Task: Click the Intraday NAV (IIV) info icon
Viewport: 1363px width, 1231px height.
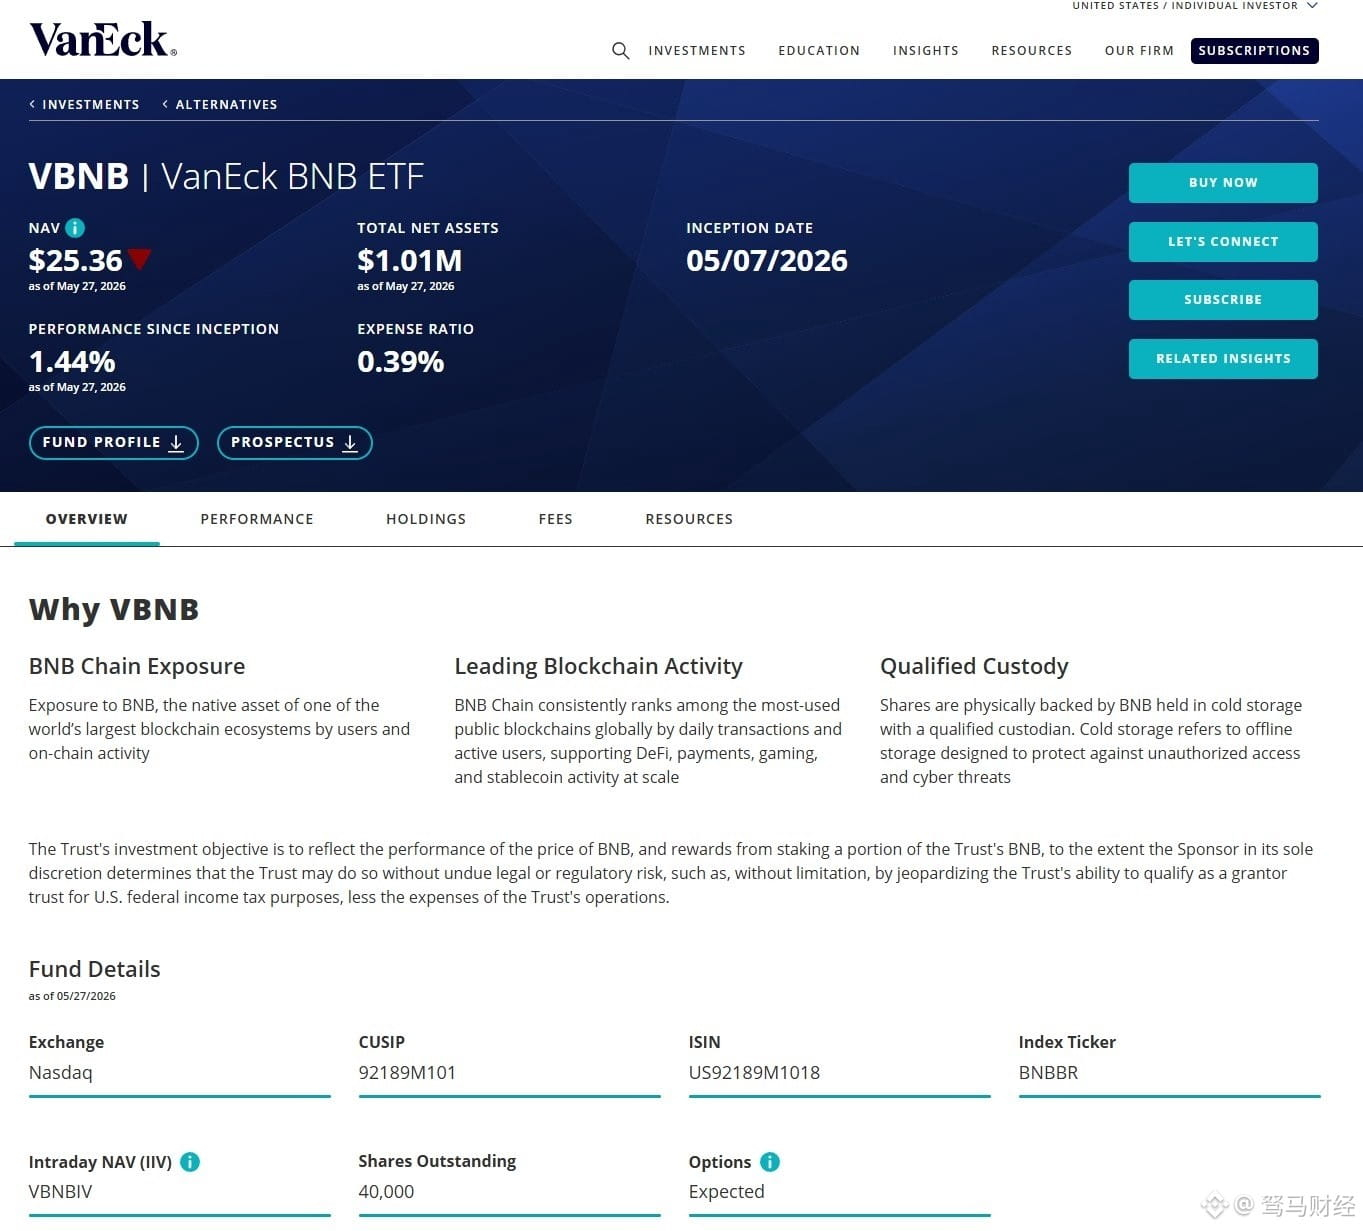Action: (190, 1162)
